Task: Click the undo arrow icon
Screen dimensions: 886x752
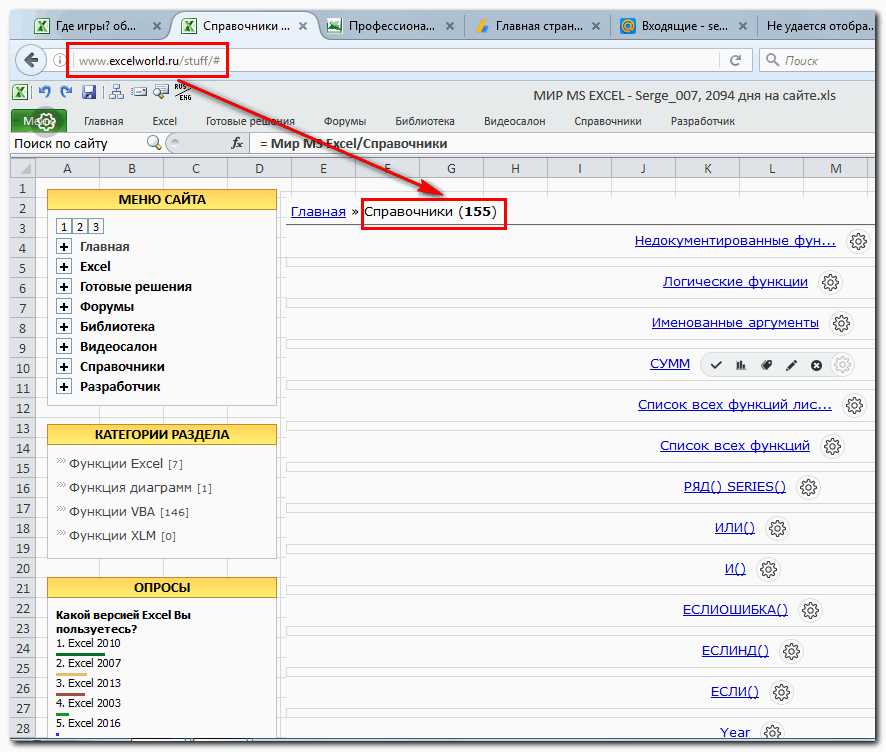Action: 45,92
